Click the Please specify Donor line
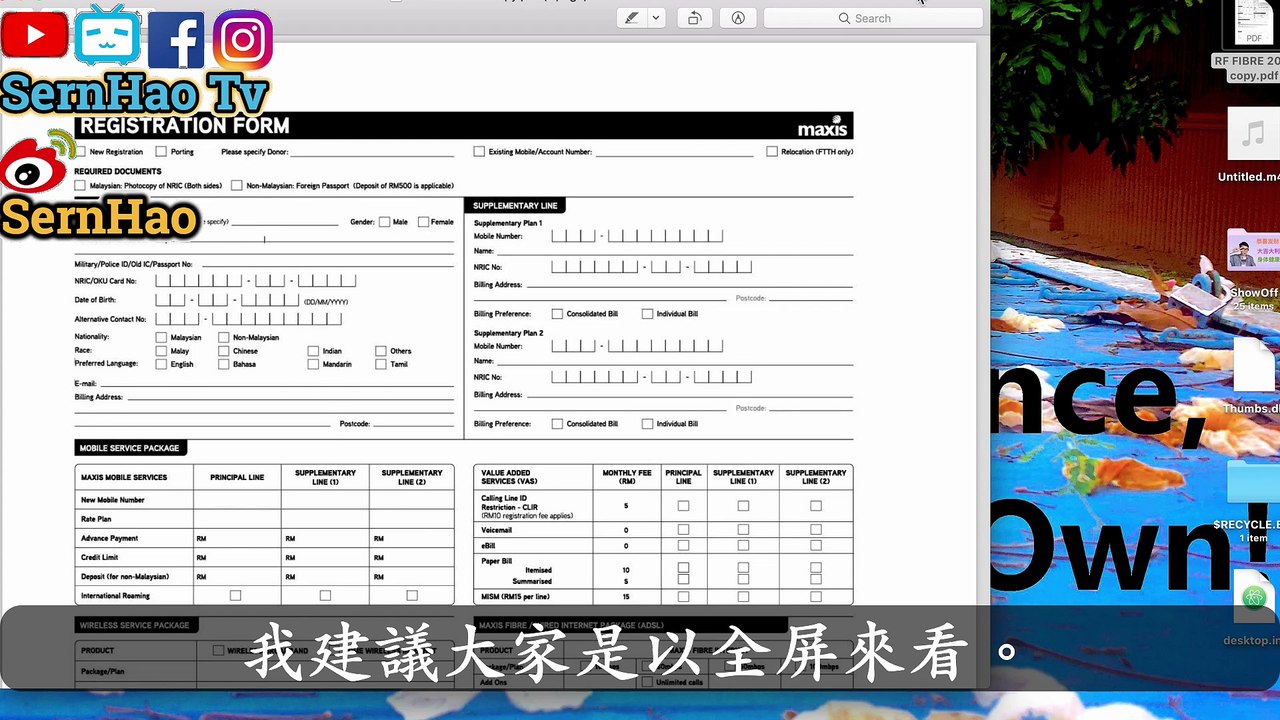Image resolution: width=1280 pixels, height=720 pixels. pyautogui.click(x=371, y=153)
